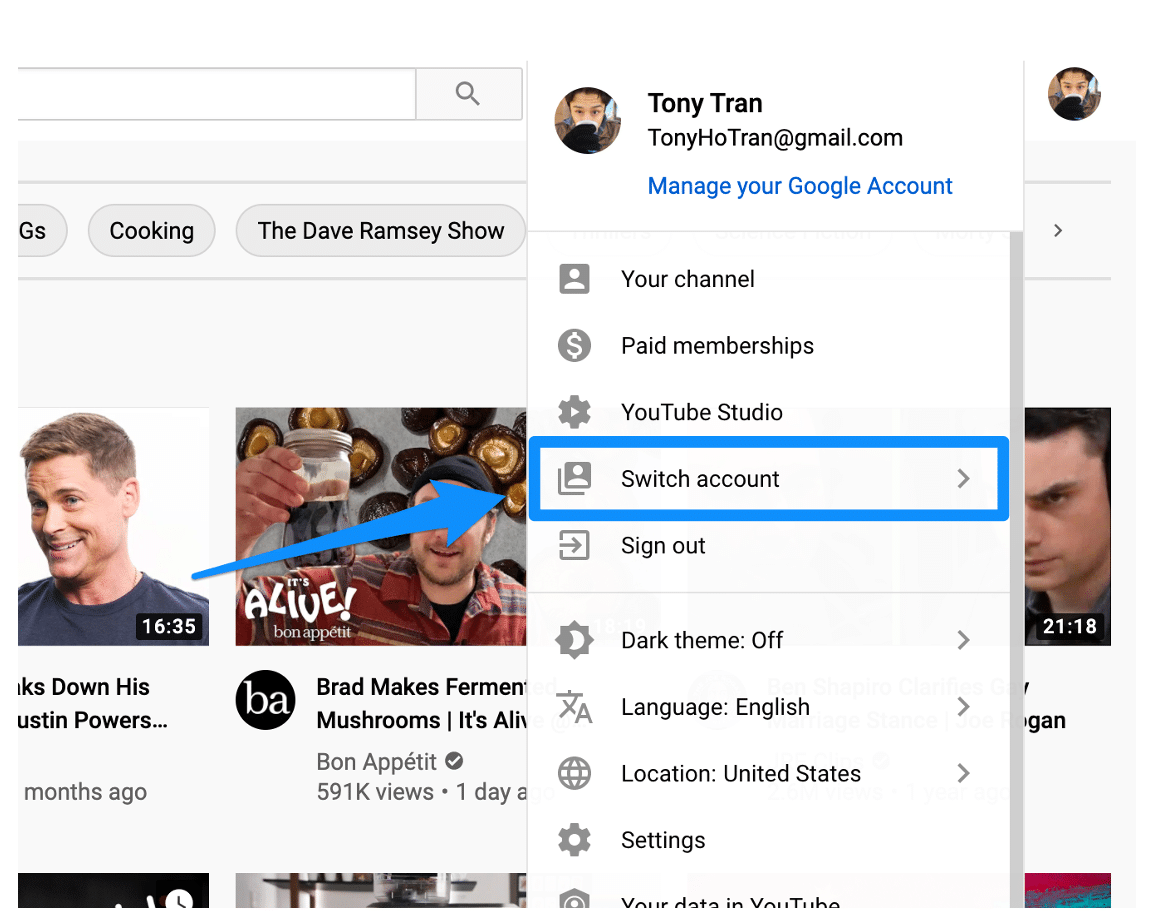Viewport: 1152px width, 924px height.
Task: Open the 16:35 video thumbnail
Action: [113, 527]
